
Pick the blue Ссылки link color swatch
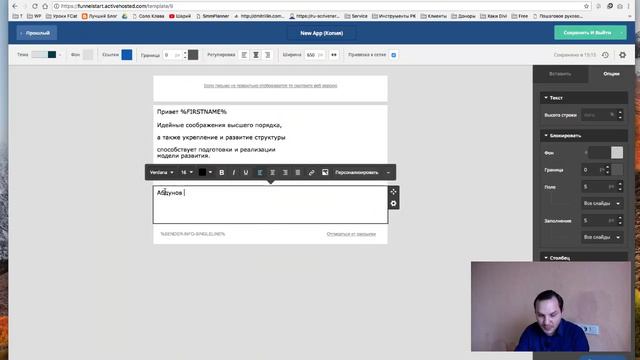pyautogui.click(x=127, y=55)
